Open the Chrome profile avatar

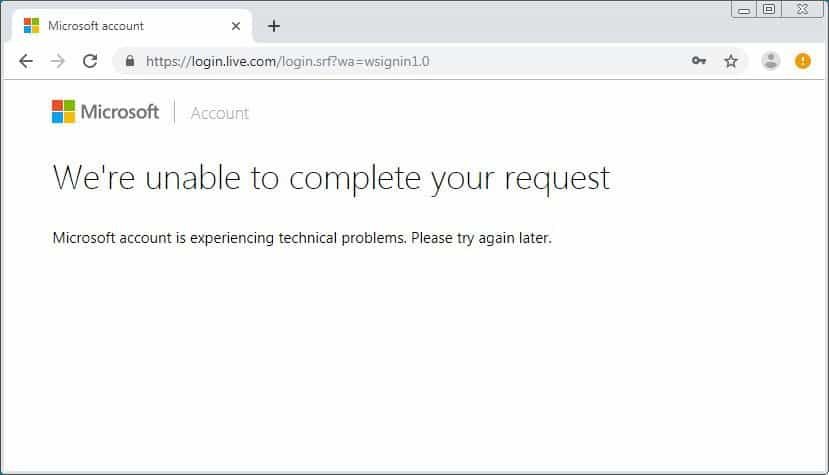(x=770, y=61)
